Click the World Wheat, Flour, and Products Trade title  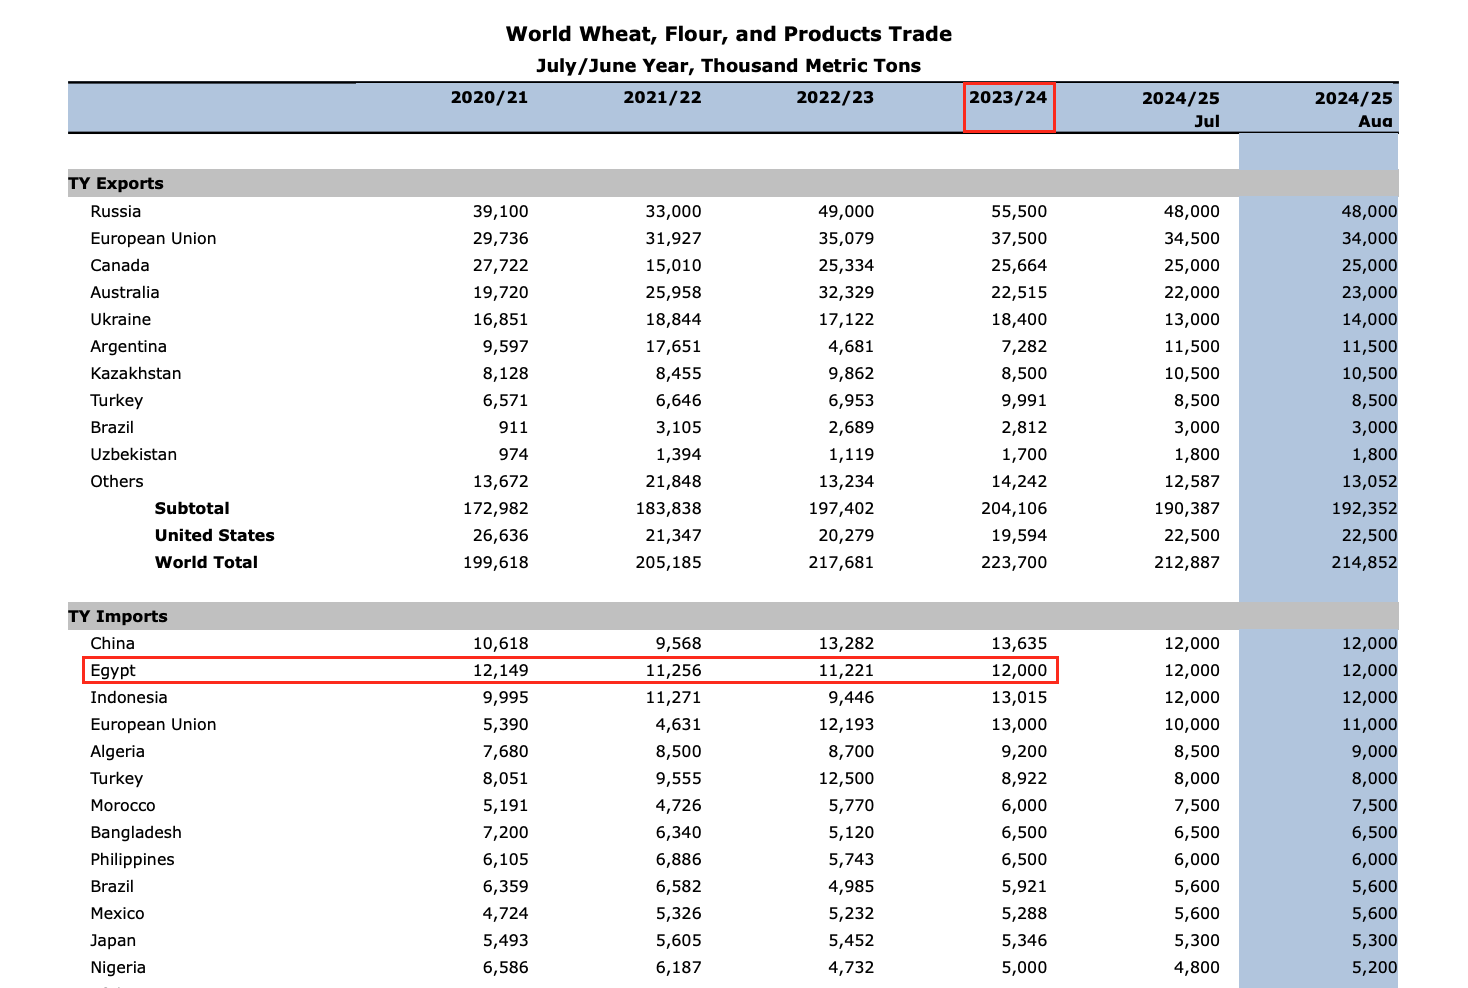[x=728, y=34]
